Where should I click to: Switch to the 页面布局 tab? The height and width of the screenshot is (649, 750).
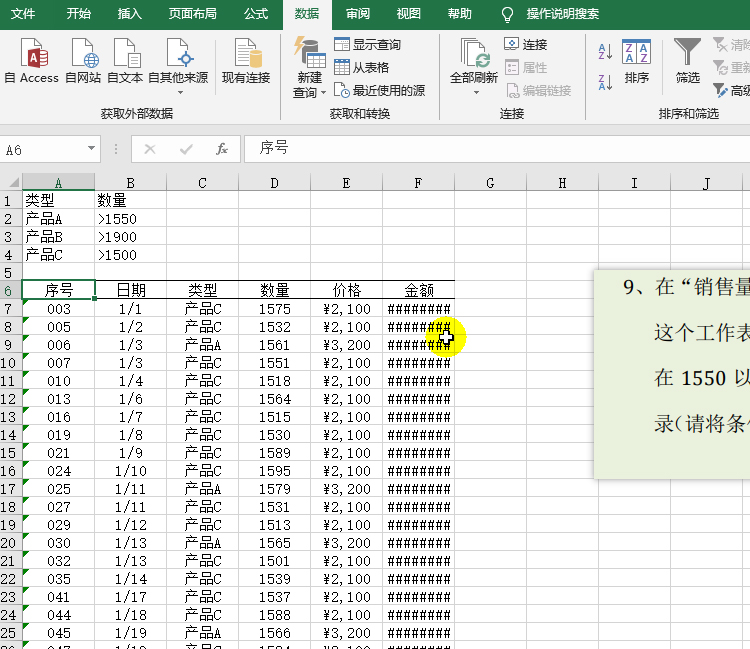tap(192, 14)
